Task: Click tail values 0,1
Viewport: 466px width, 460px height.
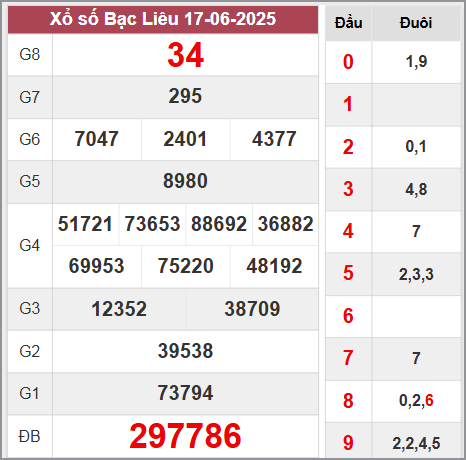Action: click(416, 146)
